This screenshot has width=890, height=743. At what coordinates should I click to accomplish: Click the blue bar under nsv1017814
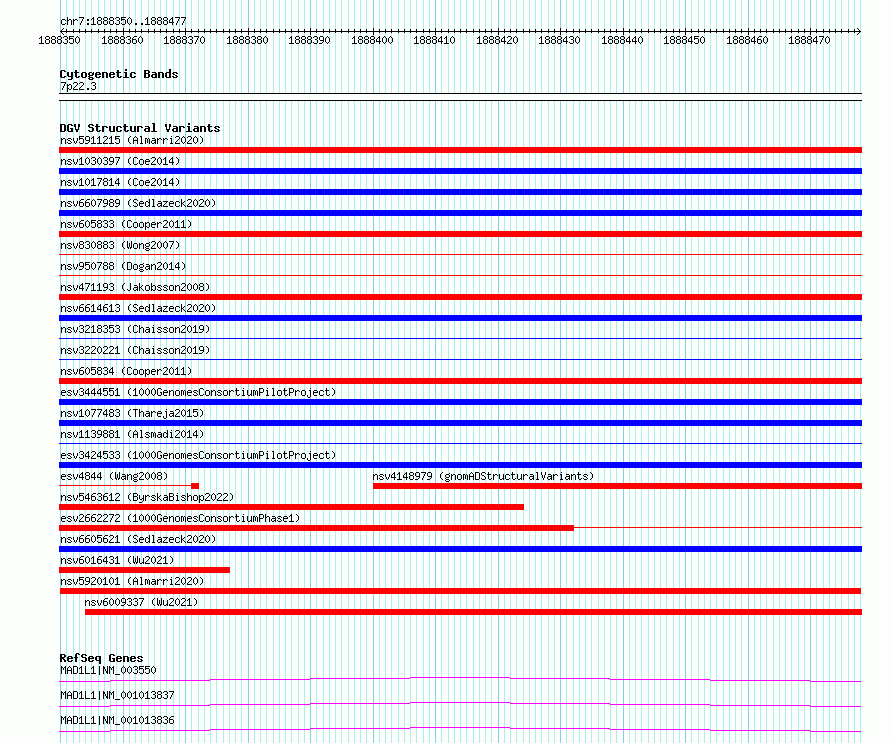coord(460,192)
